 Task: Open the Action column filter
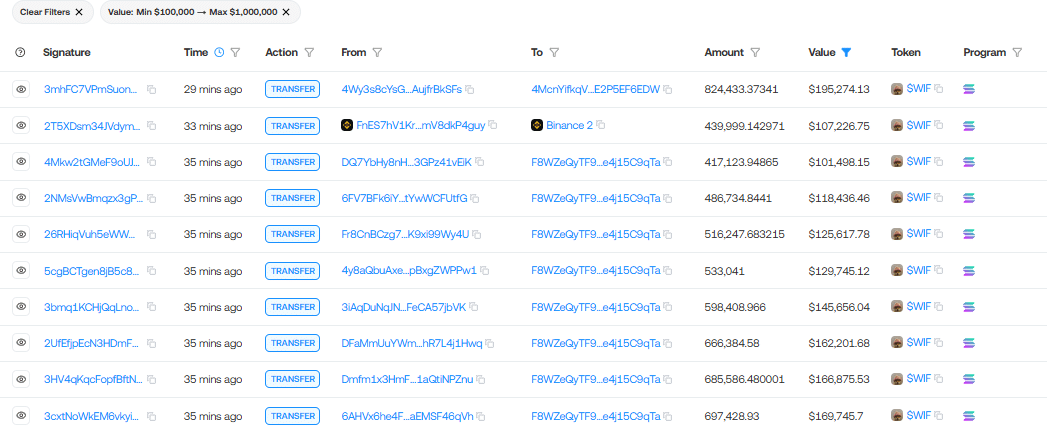[308, 52]
